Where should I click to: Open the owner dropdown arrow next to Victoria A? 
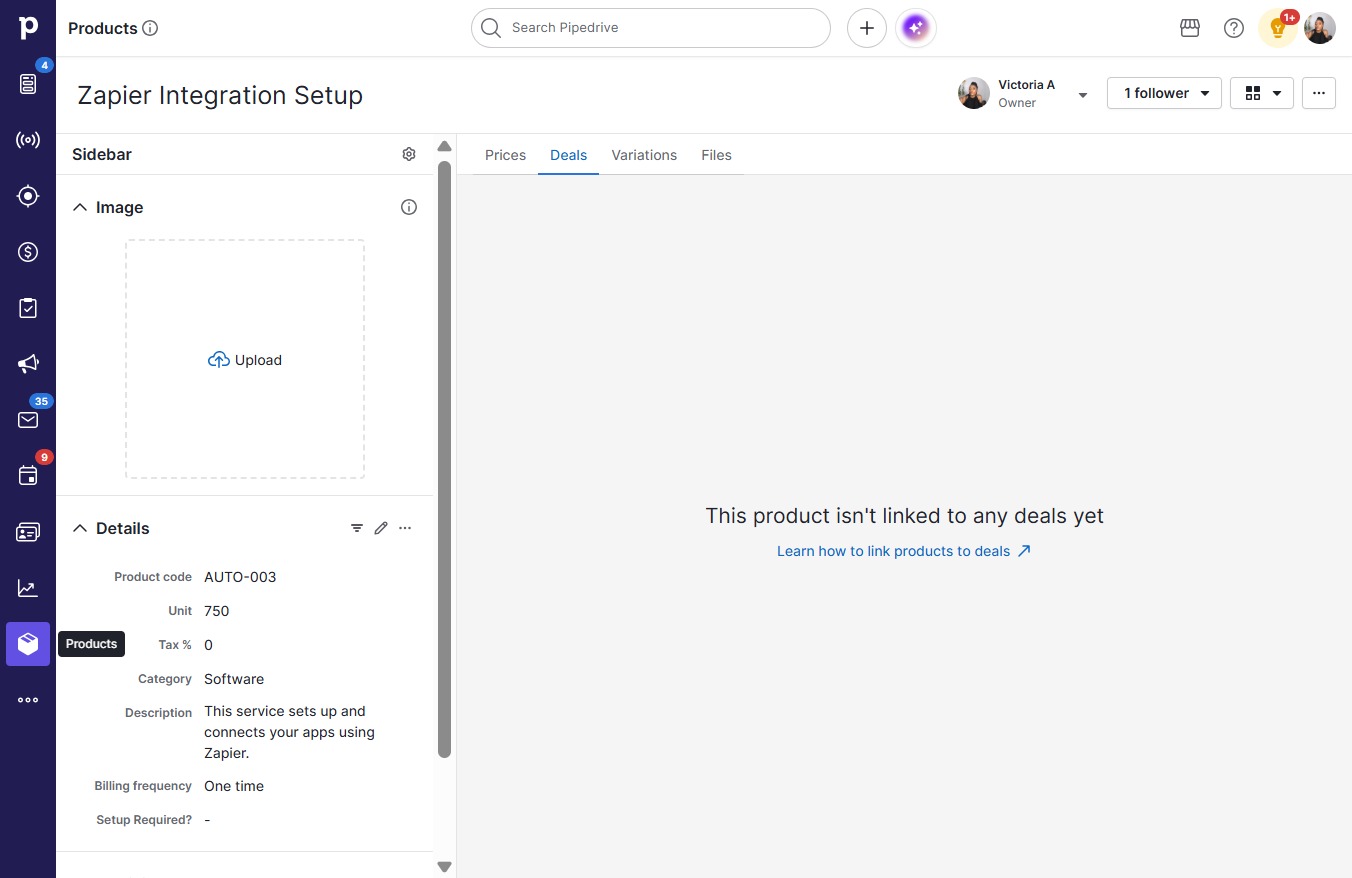tap(1082, 95)
